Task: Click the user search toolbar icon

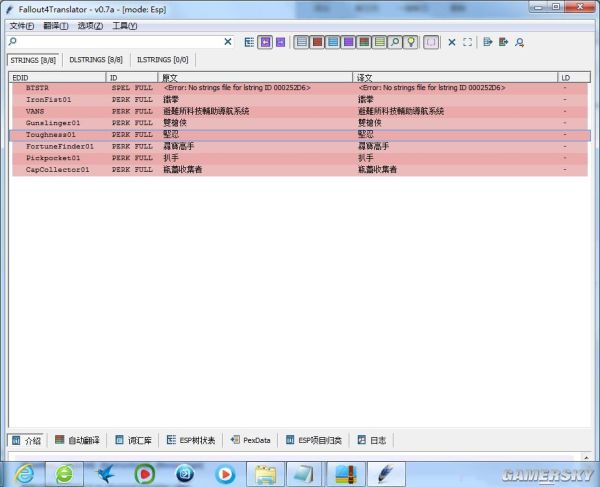Action: point(519,42)
